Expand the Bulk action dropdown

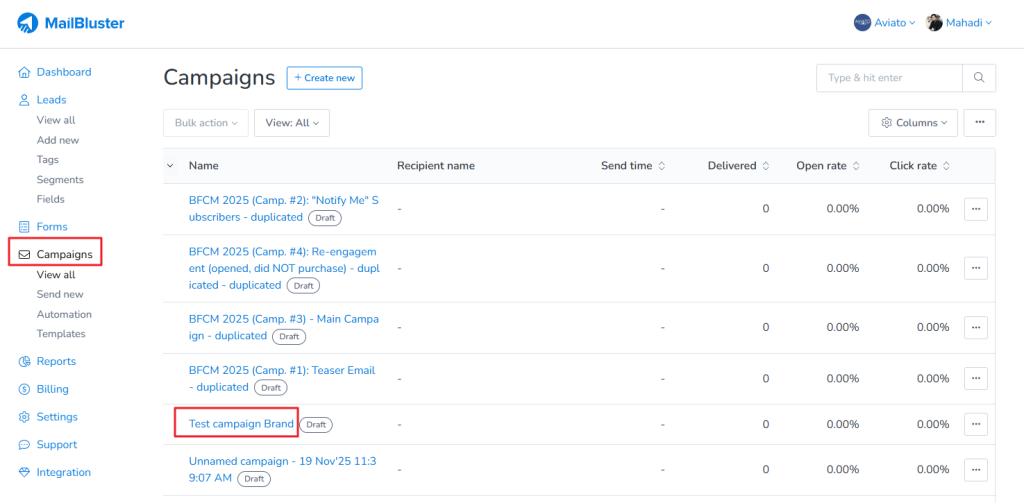[x=205, y=123]
